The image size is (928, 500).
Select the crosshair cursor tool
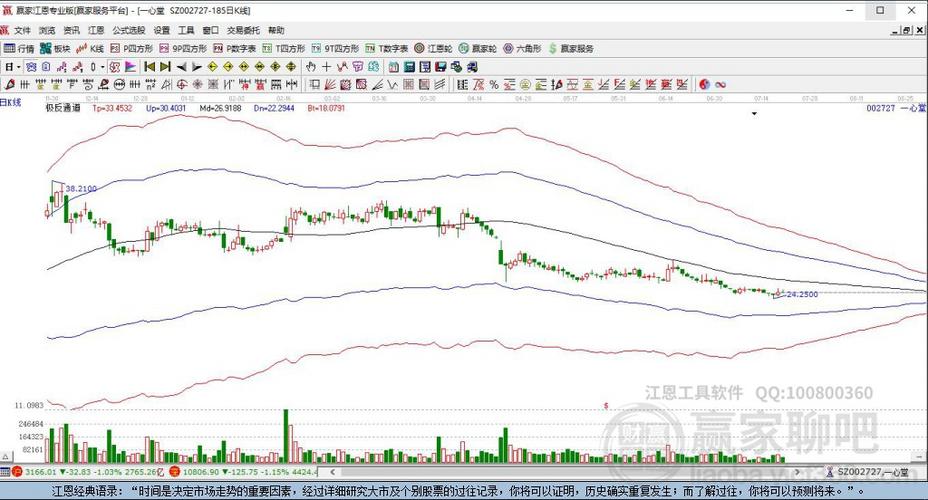click(326, 67)
